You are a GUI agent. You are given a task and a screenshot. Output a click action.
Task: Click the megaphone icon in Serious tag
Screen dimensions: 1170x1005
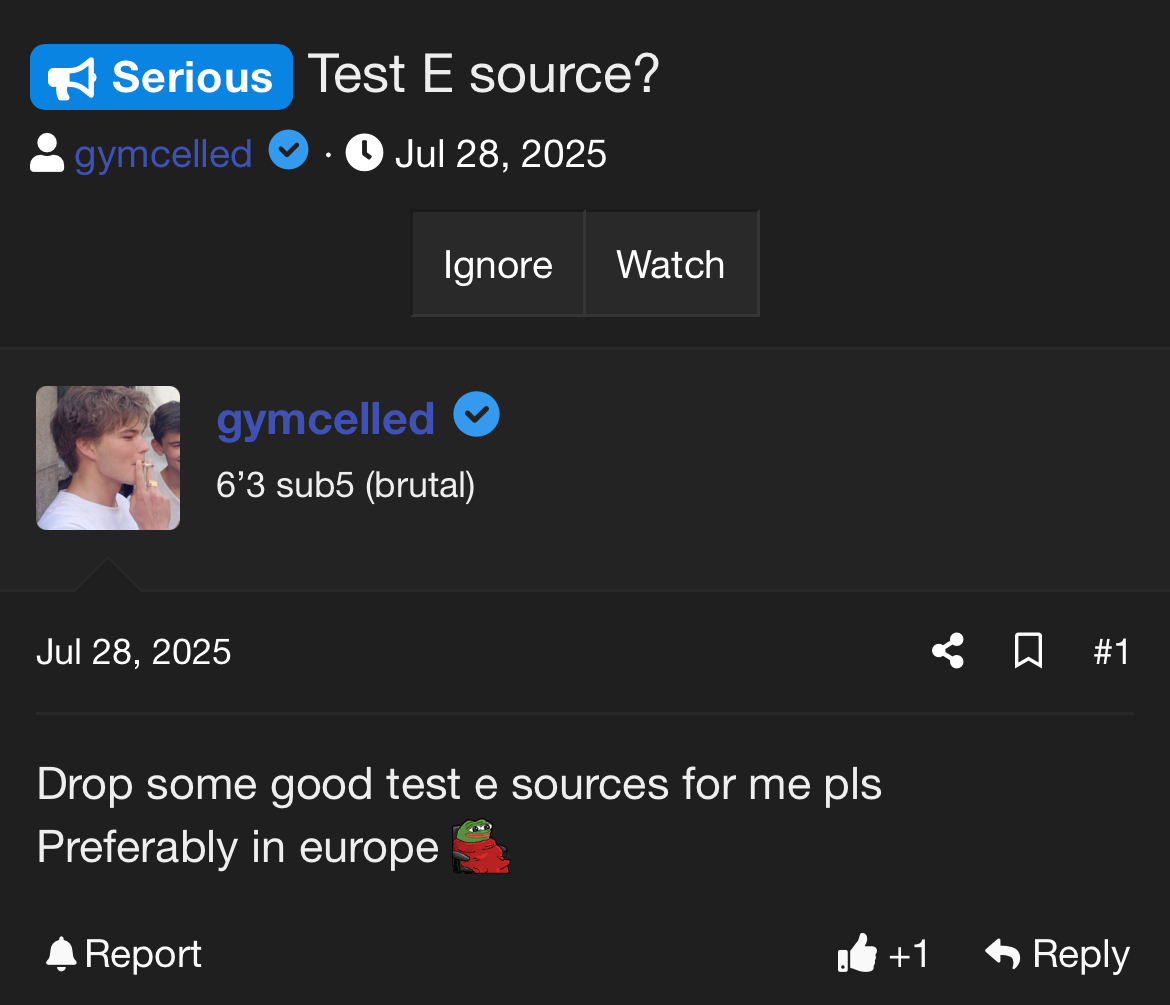pyautogui.click(x=72, y=78)
